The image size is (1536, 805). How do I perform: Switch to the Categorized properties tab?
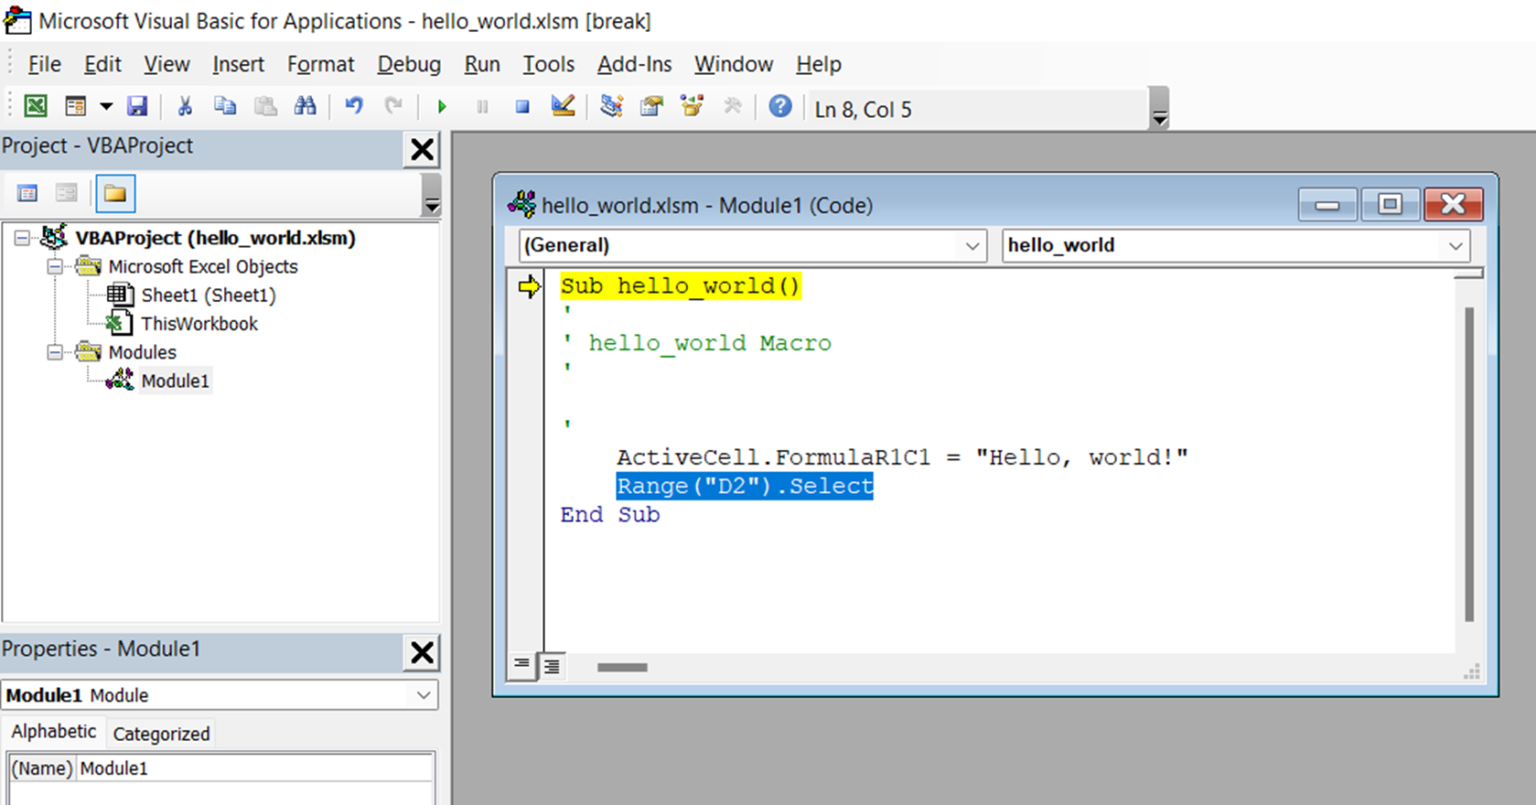[161, 733]
